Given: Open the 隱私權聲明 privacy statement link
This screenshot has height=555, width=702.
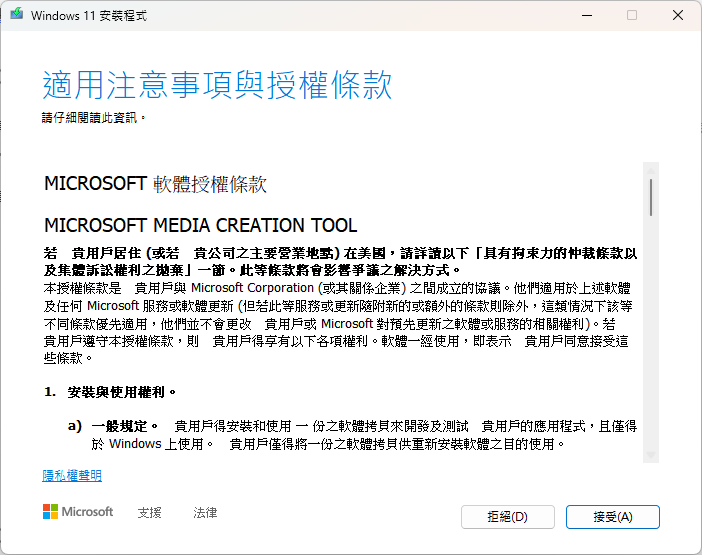Looking at the screenshot, I should click(72, 476).
